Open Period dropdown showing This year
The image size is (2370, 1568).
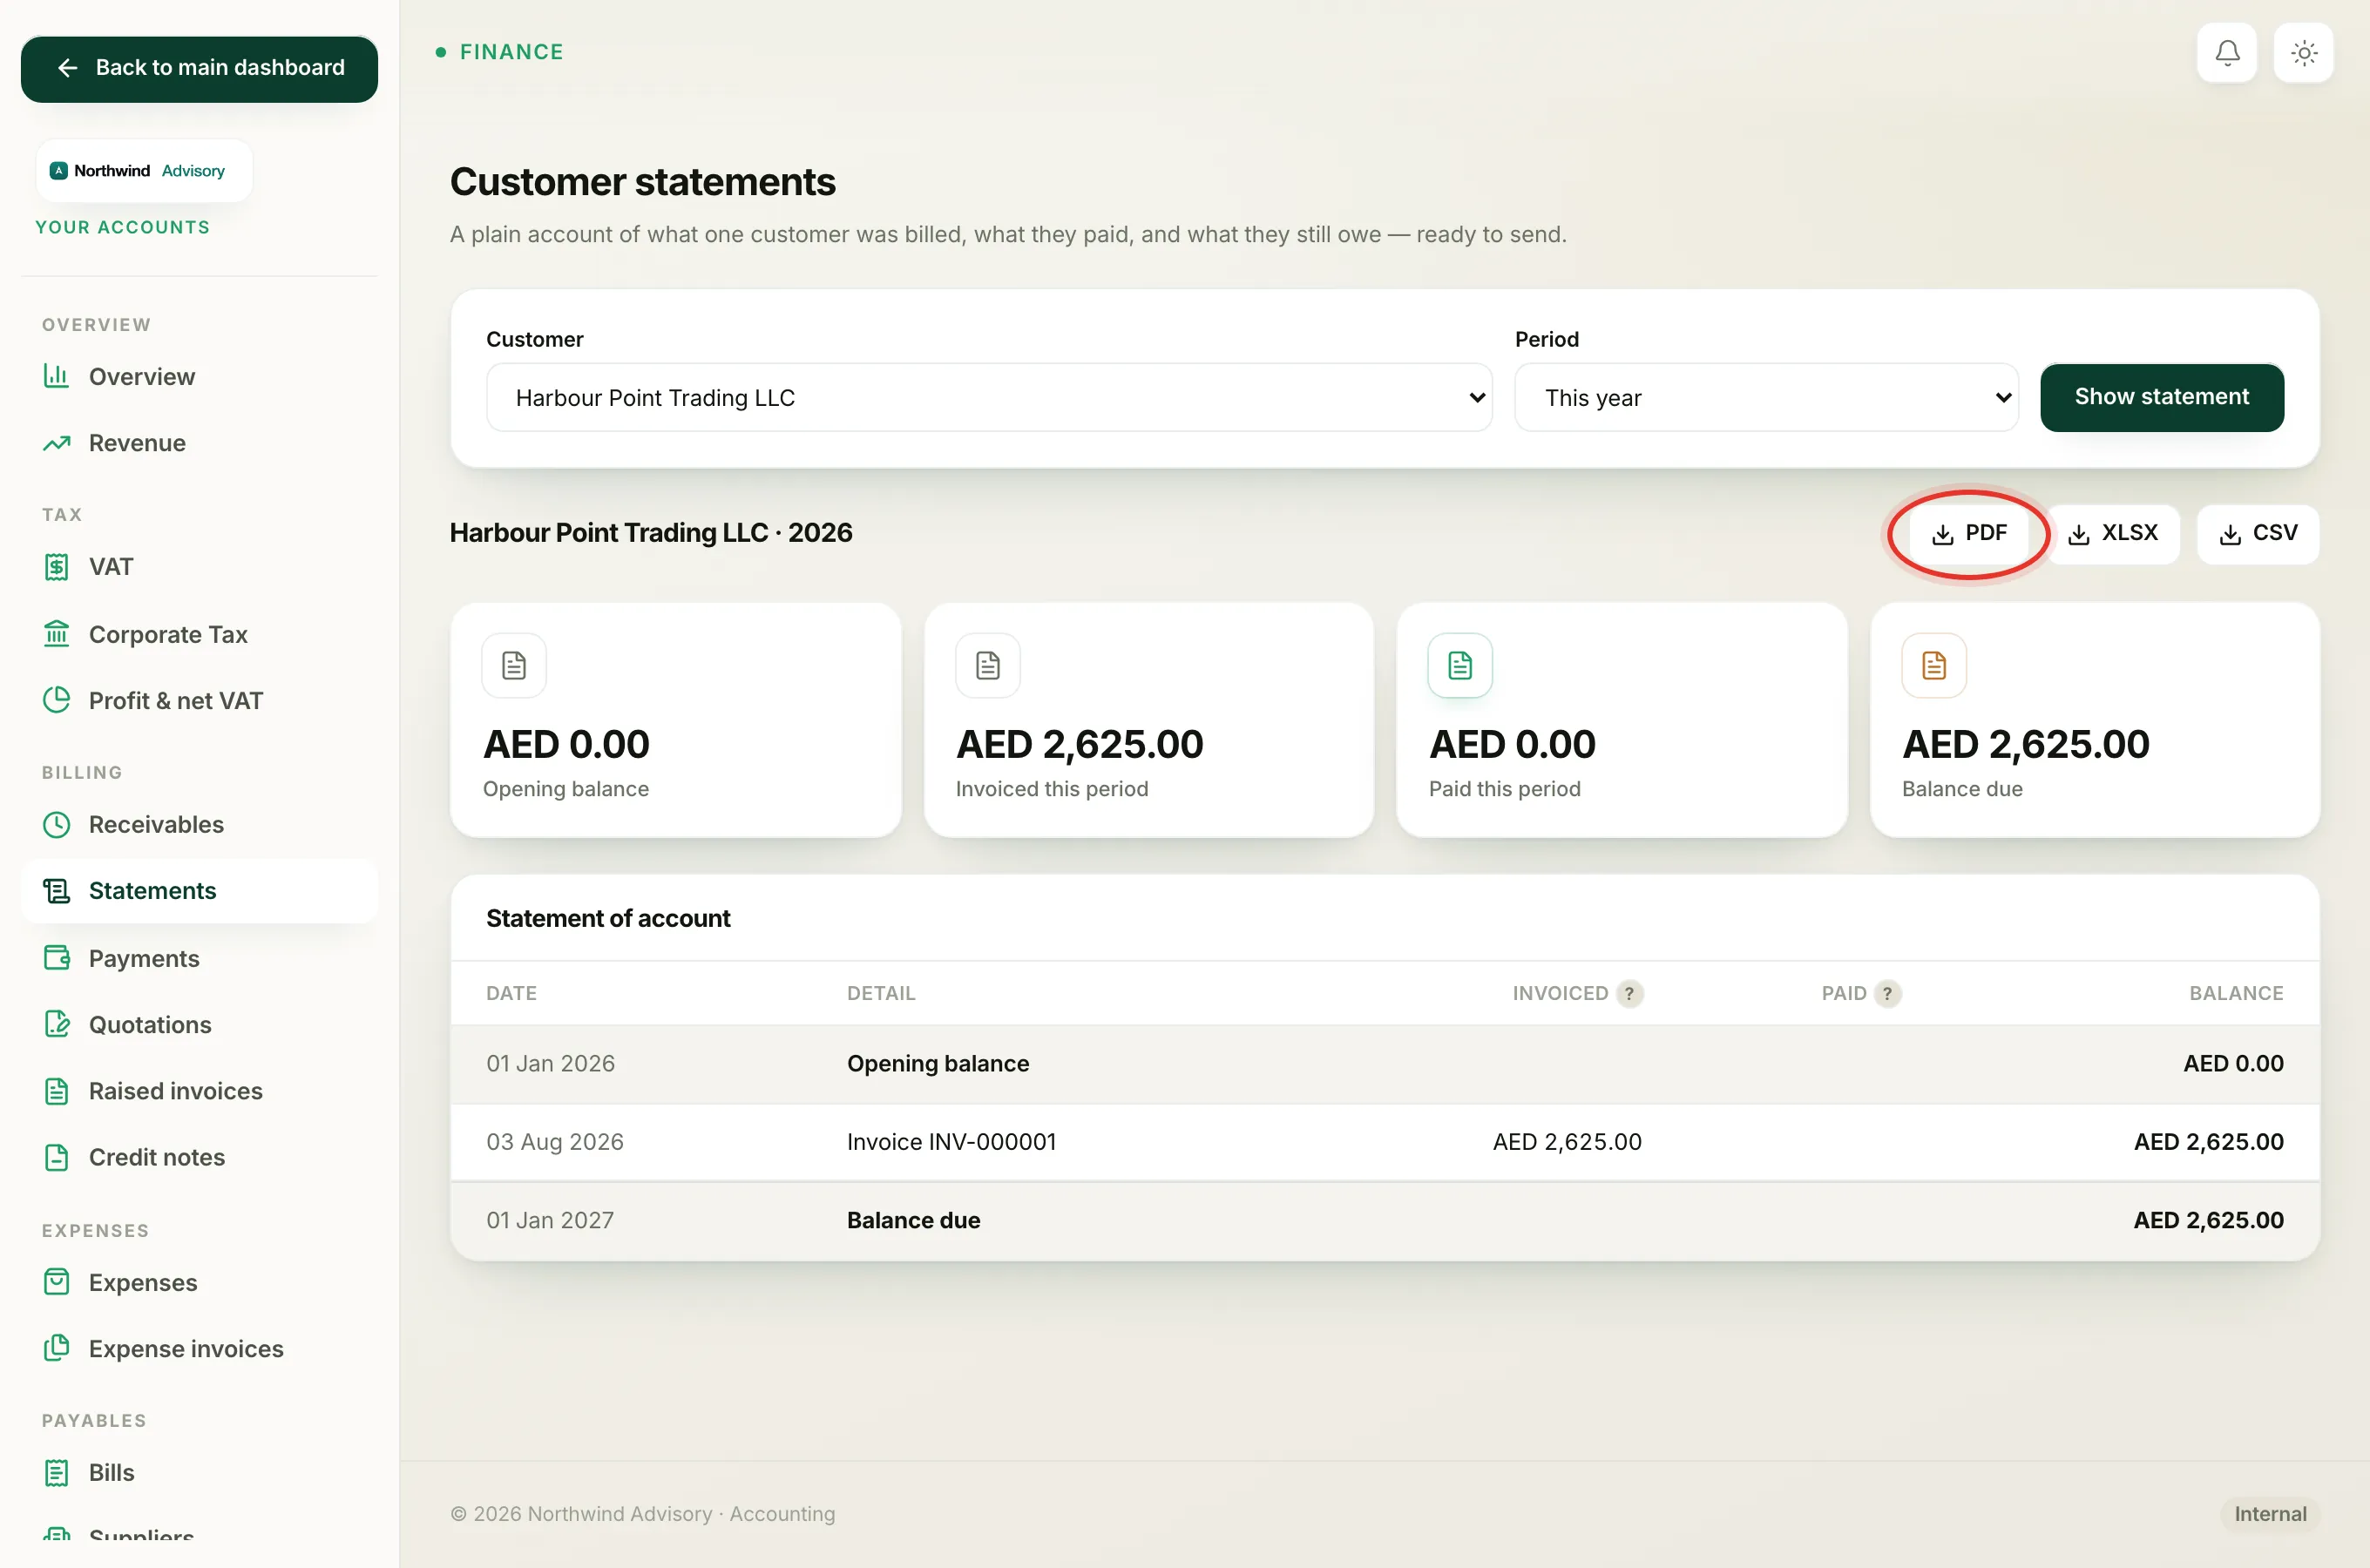point(1766,398)
